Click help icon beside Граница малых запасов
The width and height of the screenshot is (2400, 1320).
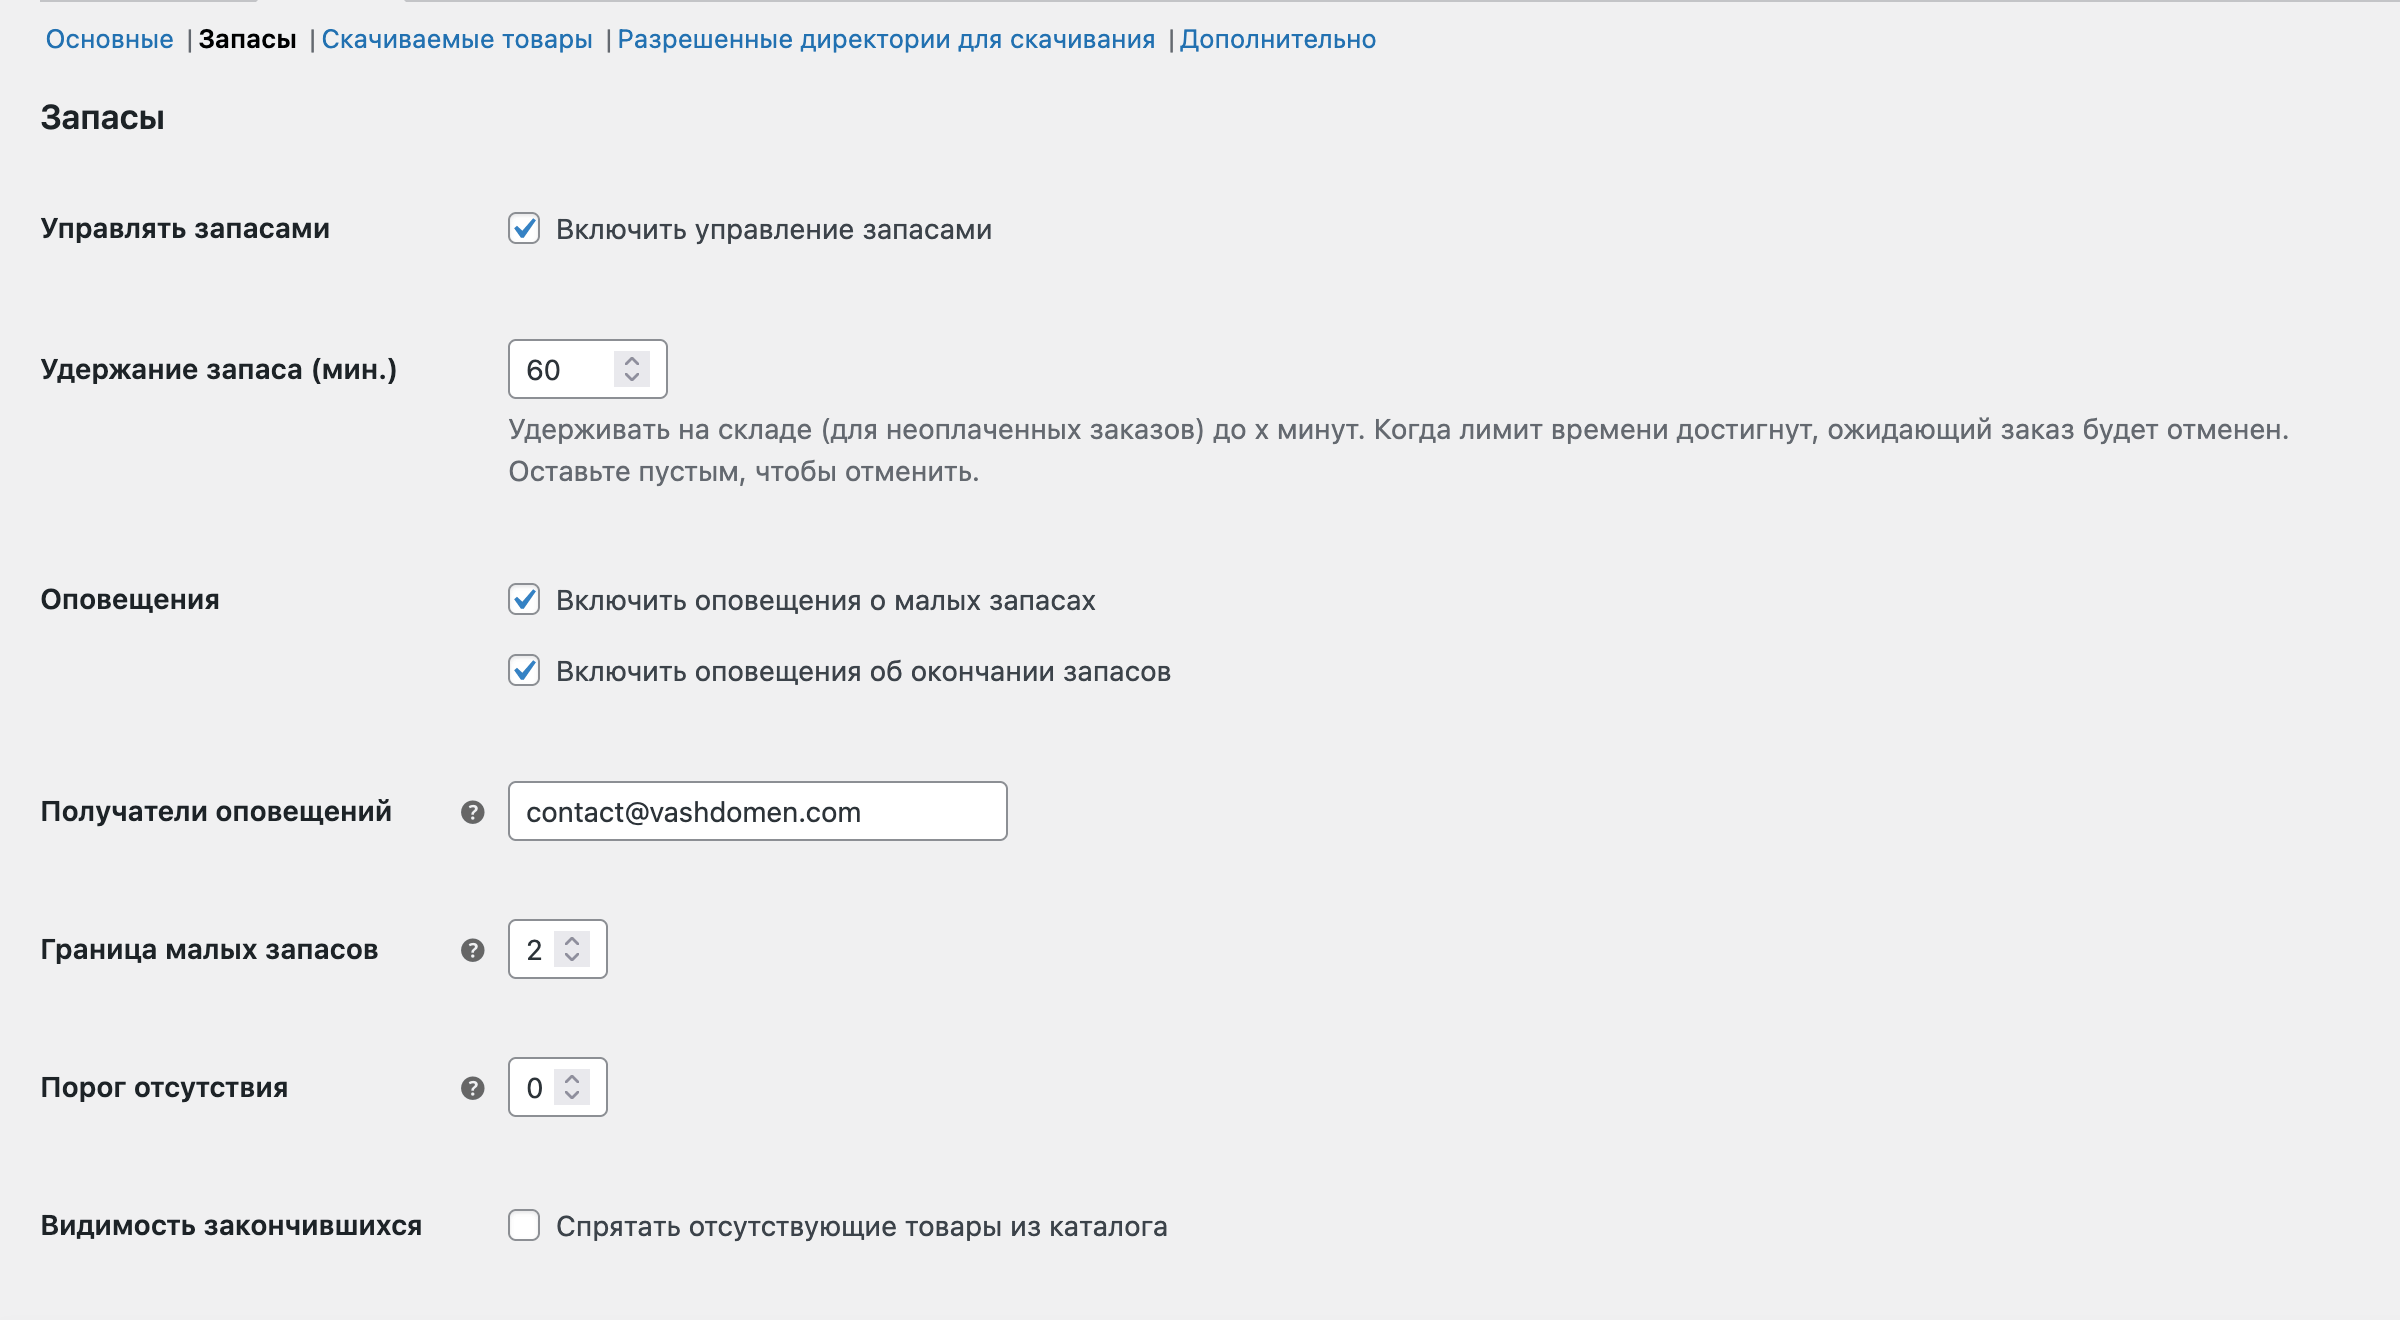(x=472, y=950)
